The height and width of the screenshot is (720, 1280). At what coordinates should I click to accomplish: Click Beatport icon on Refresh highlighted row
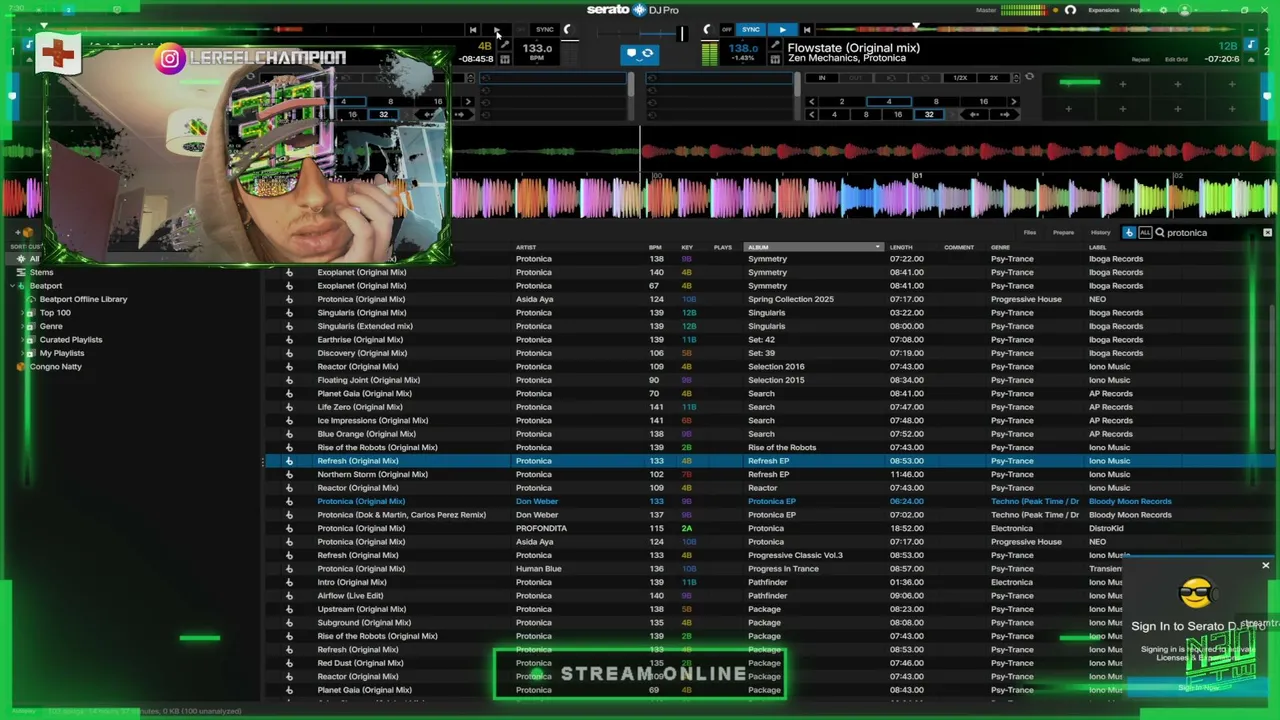[x=289, y=461]
